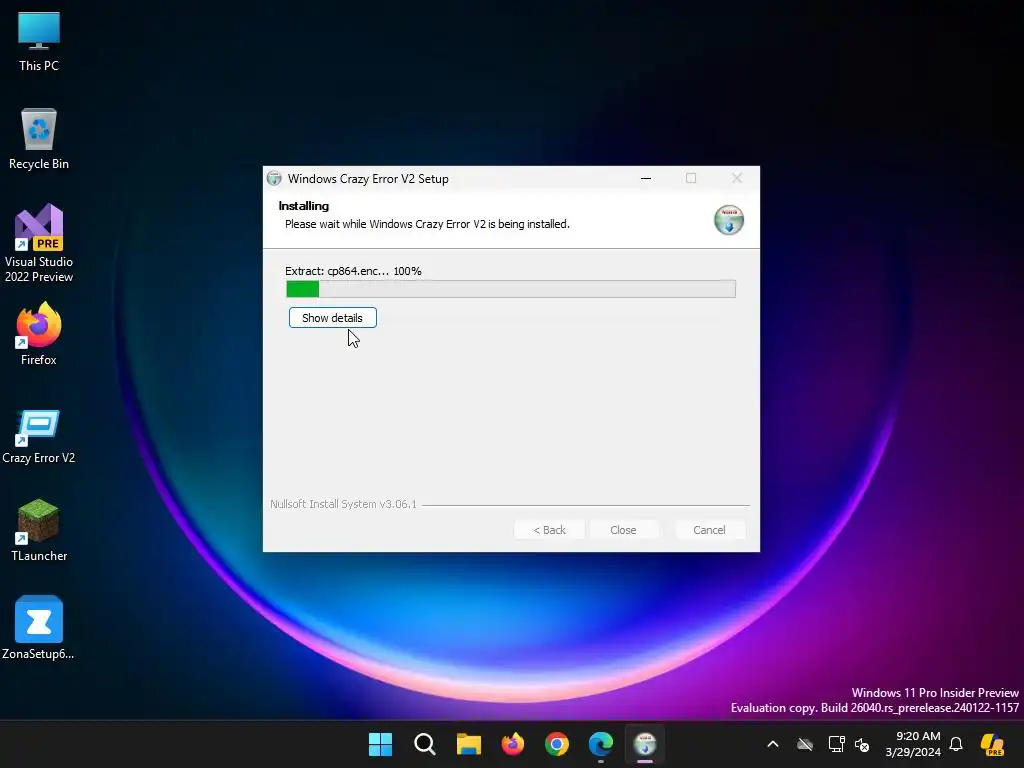Screen dimensions: 1024x768
Task: Expand the hidden system tray icons chevron
Action: [x=773, y=744]
